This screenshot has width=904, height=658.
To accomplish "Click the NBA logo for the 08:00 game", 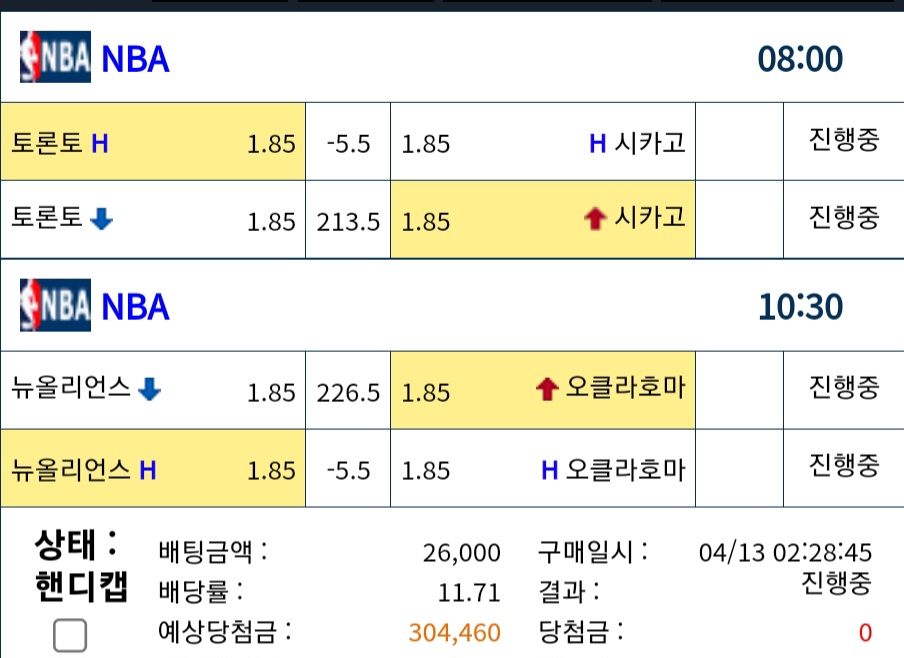I will (x=55, y=57).
